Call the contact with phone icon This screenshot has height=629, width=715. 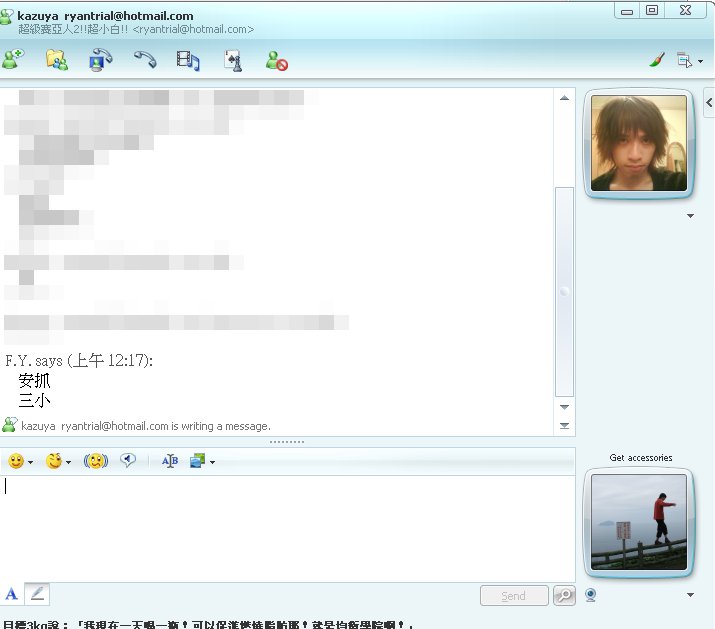coord(145,60)
